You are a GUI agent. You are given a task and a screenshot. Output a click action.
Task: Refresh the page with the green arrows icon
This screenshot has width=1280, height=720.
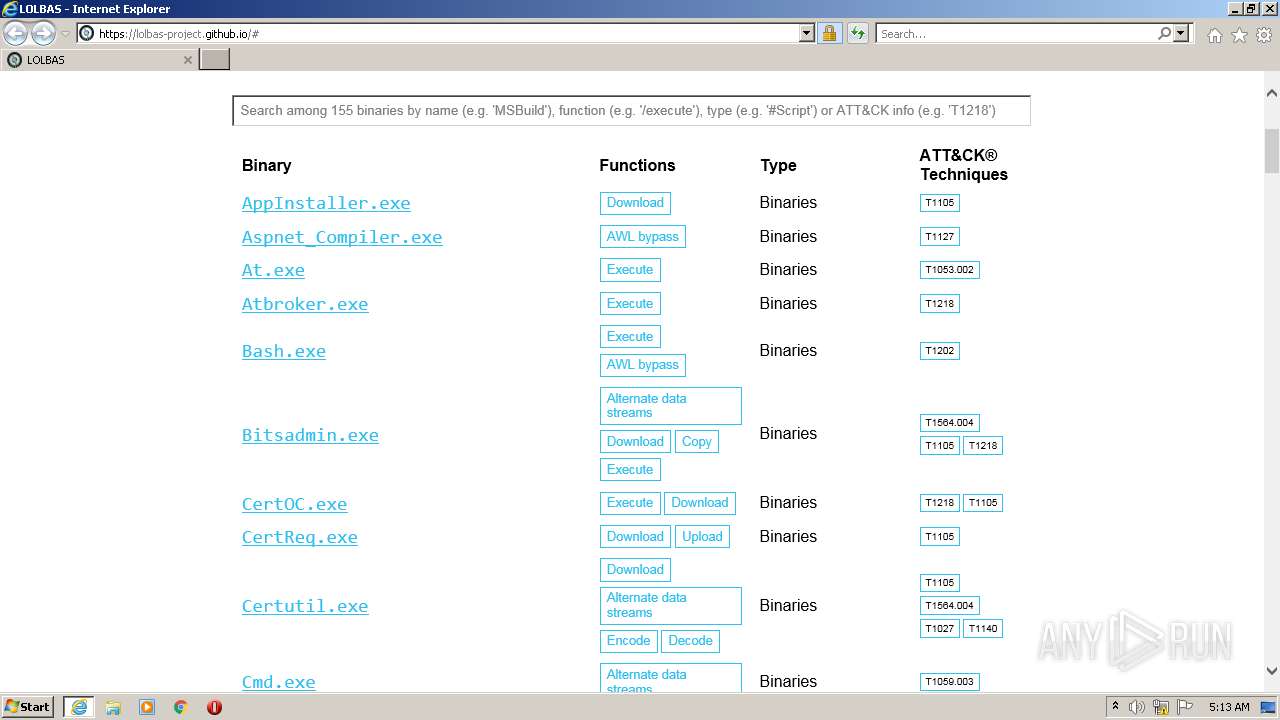(x=857, y=33)
